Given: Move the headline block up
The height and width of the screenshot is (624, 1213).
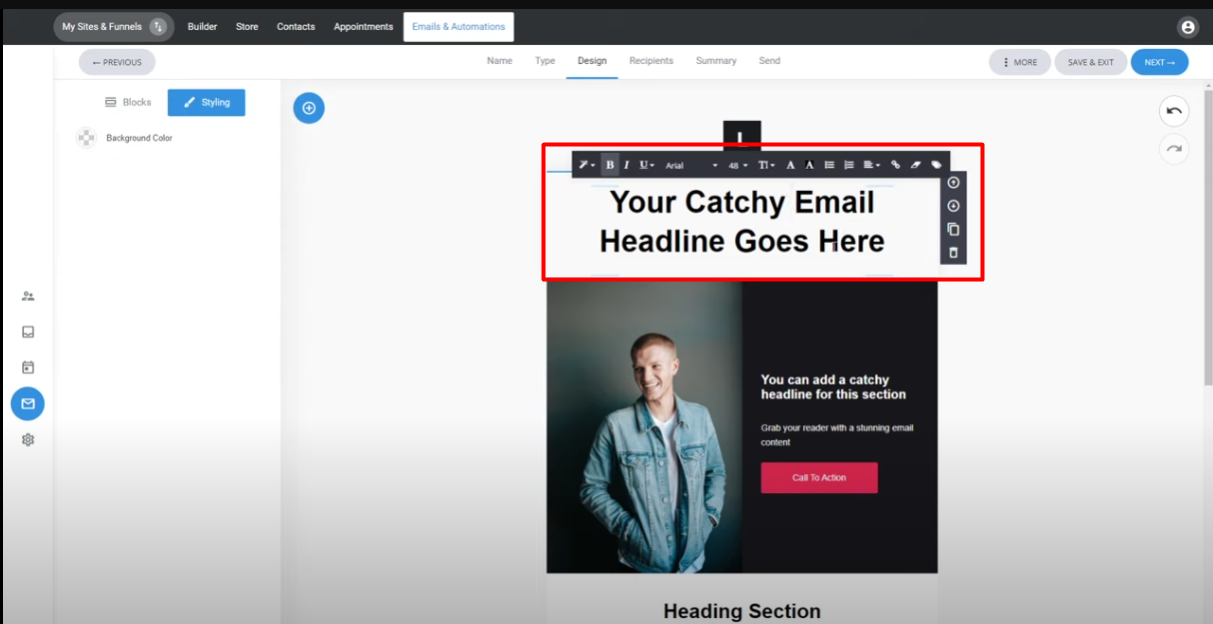Looking at the screenshot, I should coord(953,183).
